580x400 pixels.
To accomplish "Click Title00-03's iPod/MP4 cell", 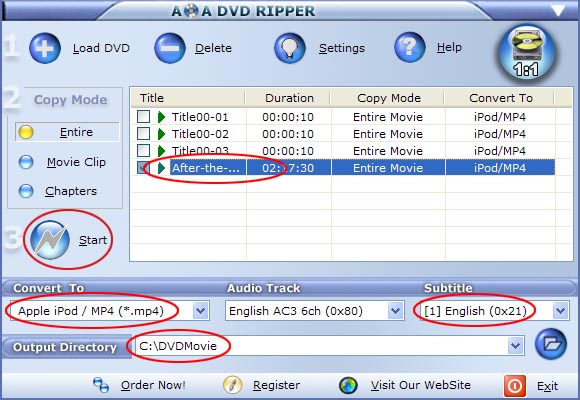I will [500, 151].
